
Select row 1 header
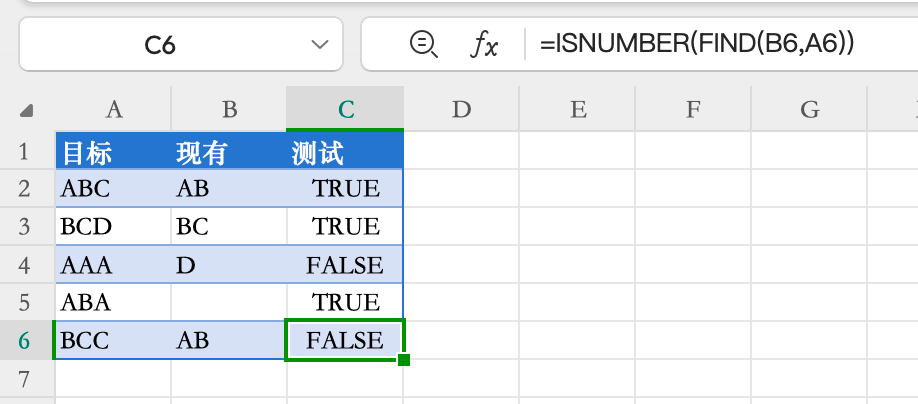27,152
